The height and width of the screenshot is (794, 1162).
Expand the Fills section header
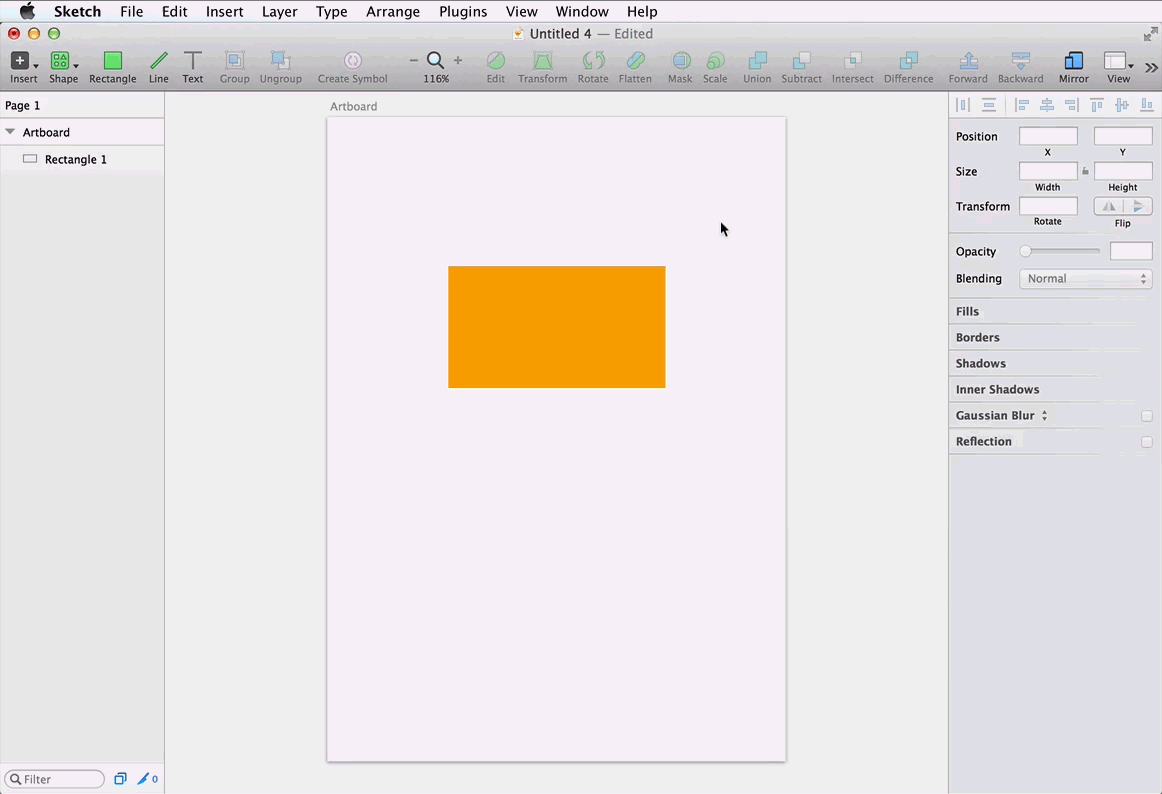click(x=967, y=312)
